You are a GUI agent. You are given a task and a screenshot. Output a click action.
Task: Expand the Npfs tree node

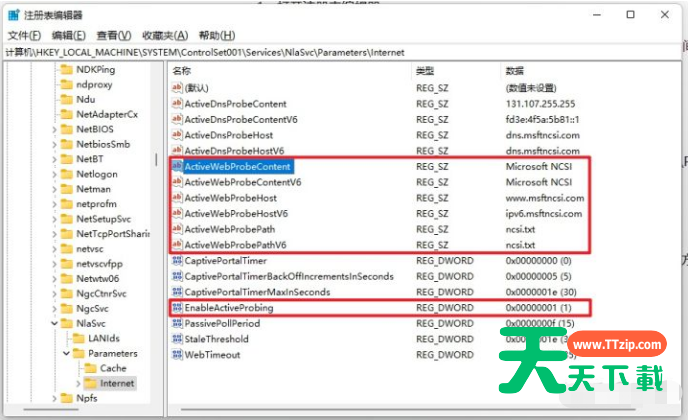55,398
